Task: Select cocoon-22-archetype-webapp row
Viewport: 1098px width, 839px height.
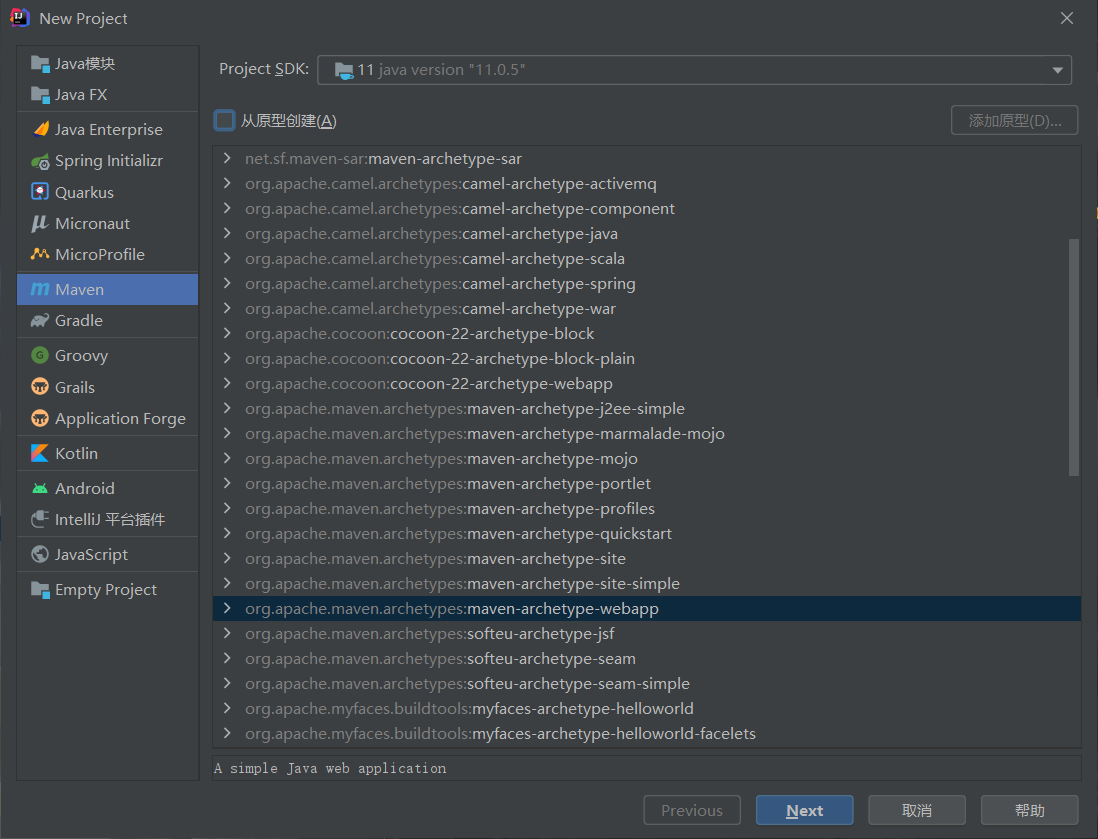Action: 646,383
